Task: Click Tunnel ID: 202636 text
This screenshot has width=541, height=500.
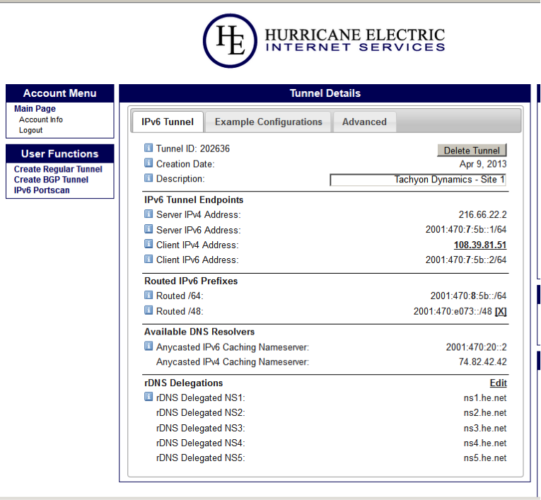Action: (x=193, y=149)
